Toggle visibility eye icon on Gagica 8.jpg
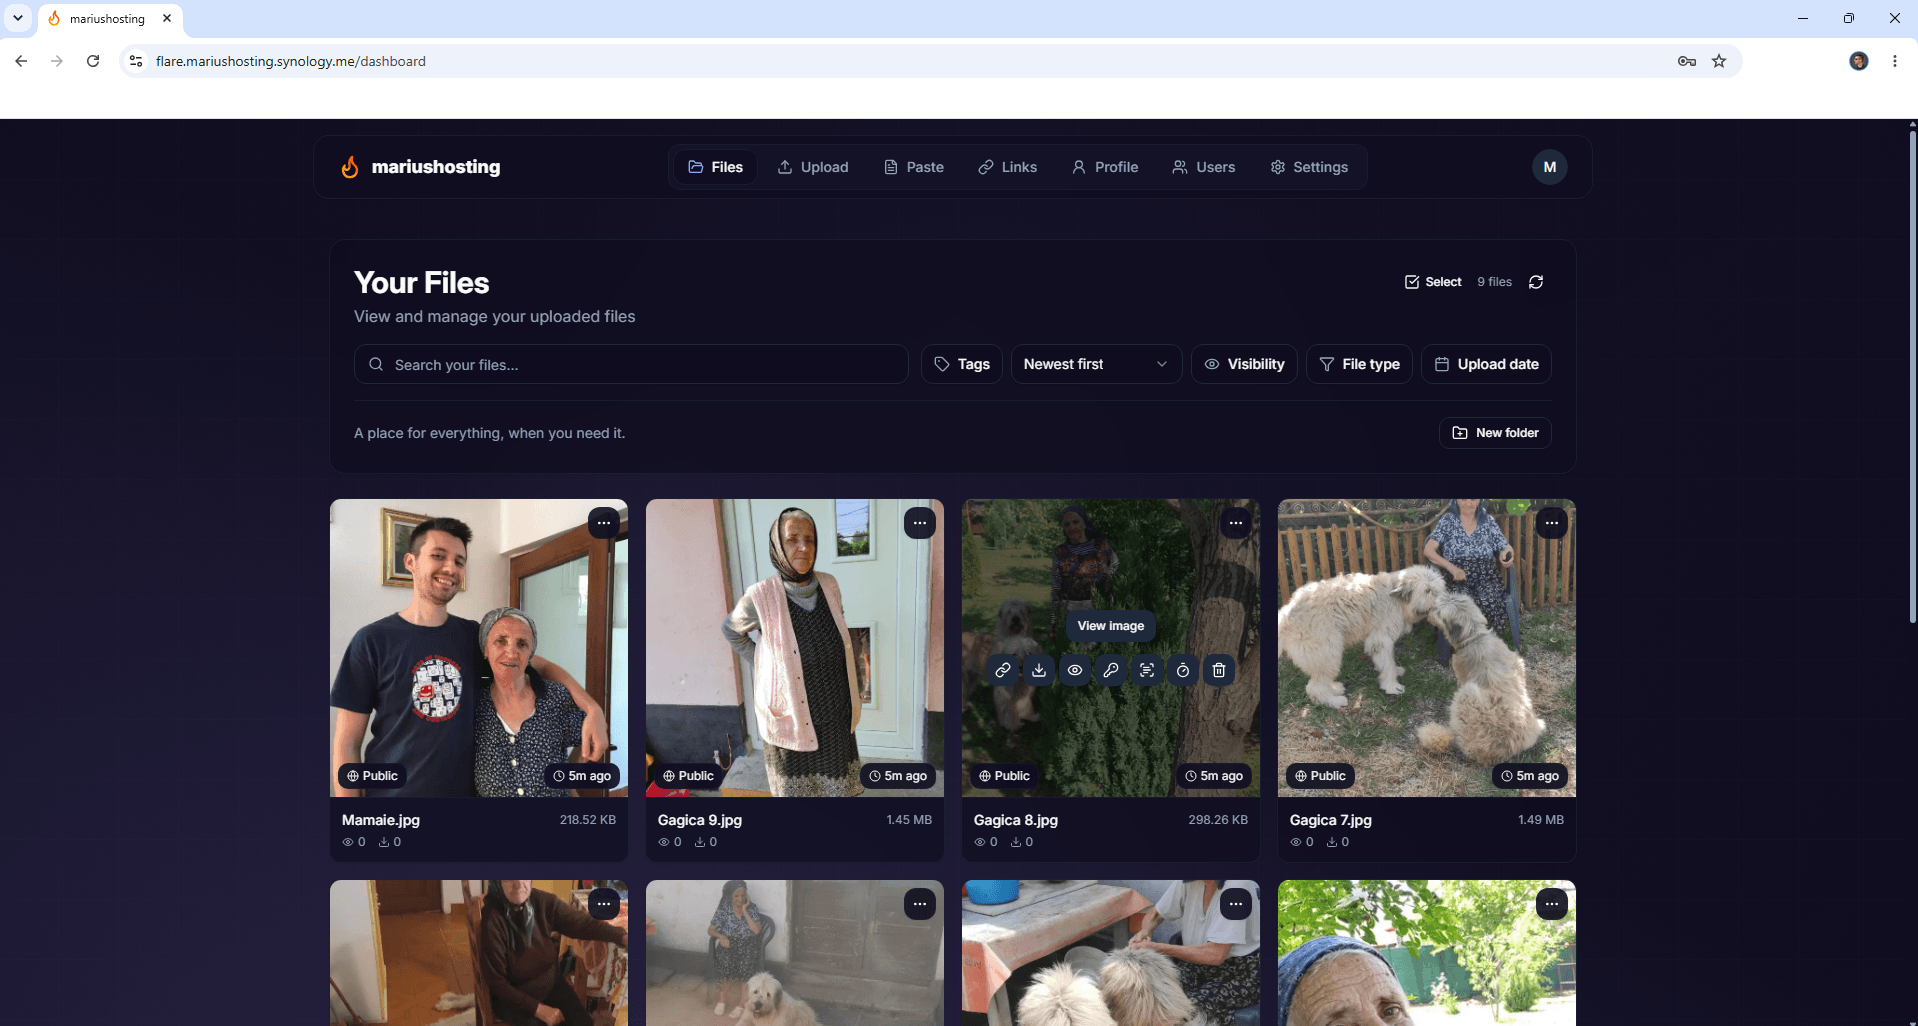Screen dimensions: 1918x1026 click(1075, 670)
